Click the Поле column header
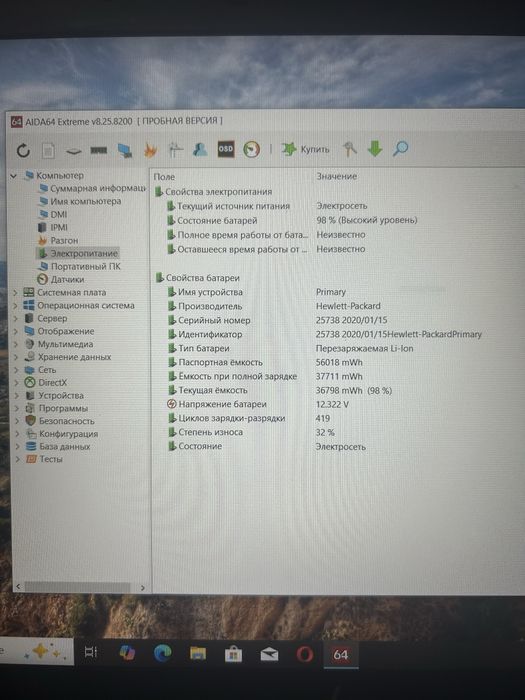The image size is (525, 700). tap(164, 177)
